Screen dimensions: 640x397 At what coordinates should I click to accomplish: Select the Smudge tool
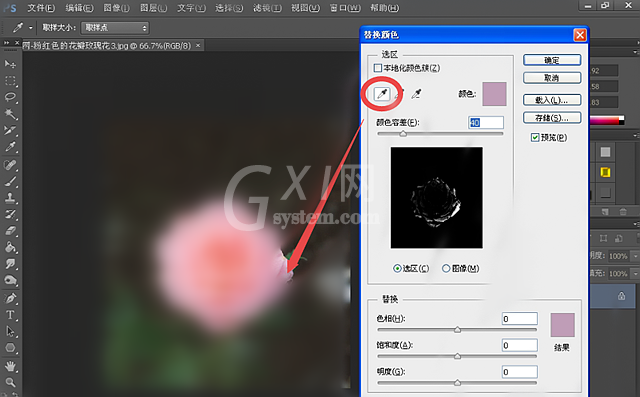(x=10, y=264)
